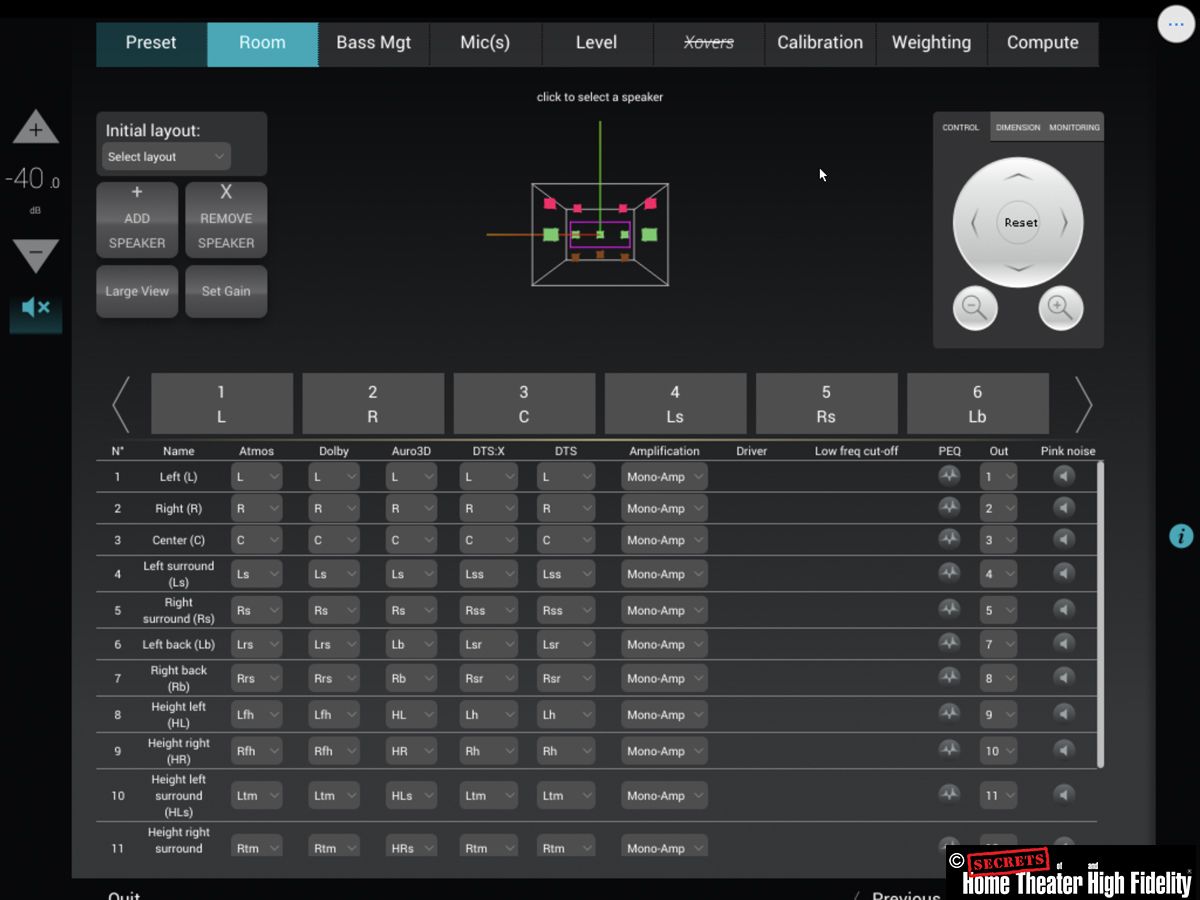Select speaker 4 Ls tile

[675, 404]
